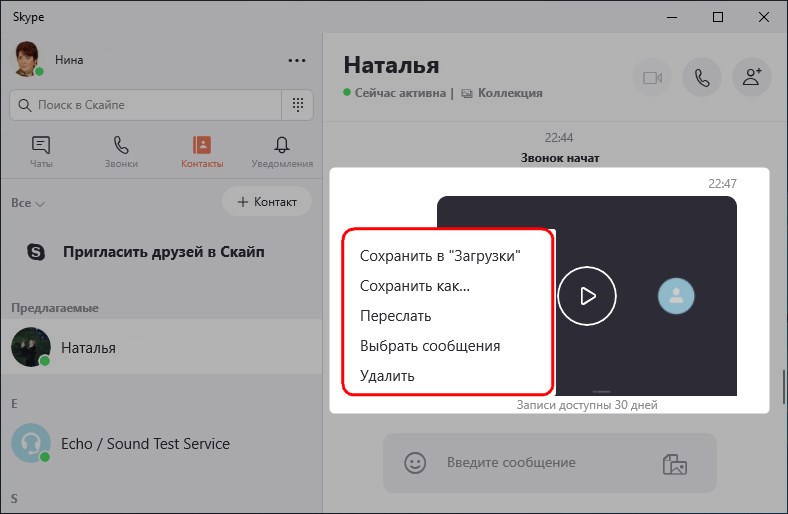The height and width of the screenshot is (514, 788).
Task: Click the chat scrollbar thumb
Action: click(x=783, y=387)
